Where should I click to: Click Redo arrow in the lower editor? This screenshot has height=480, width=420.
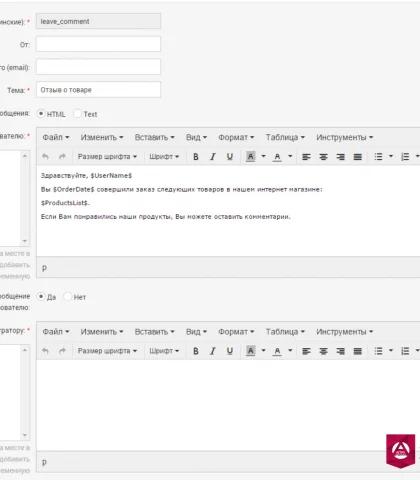[x=62, y=351]
